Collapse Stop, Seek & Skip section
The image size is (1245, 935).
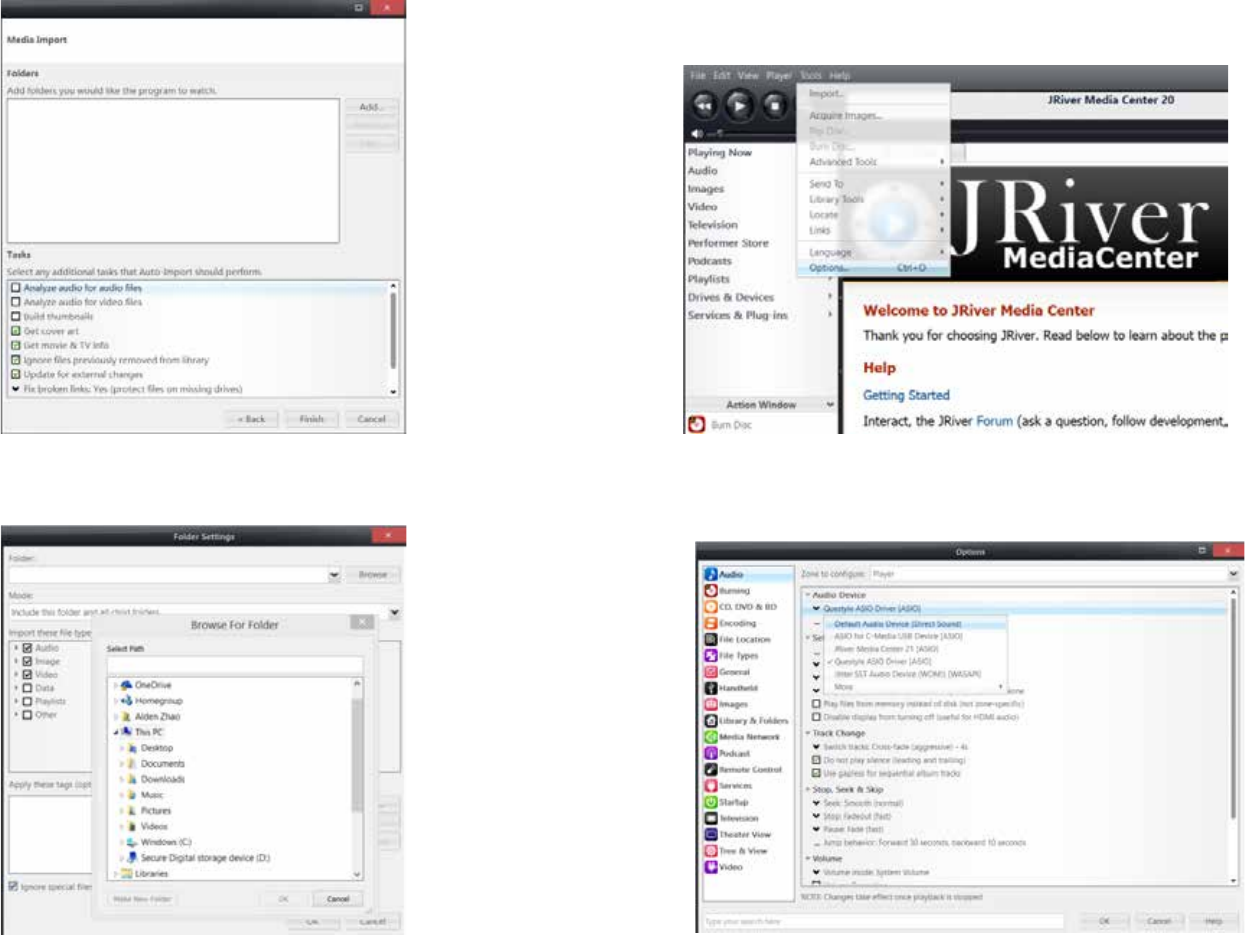click(x=806, y=789)
